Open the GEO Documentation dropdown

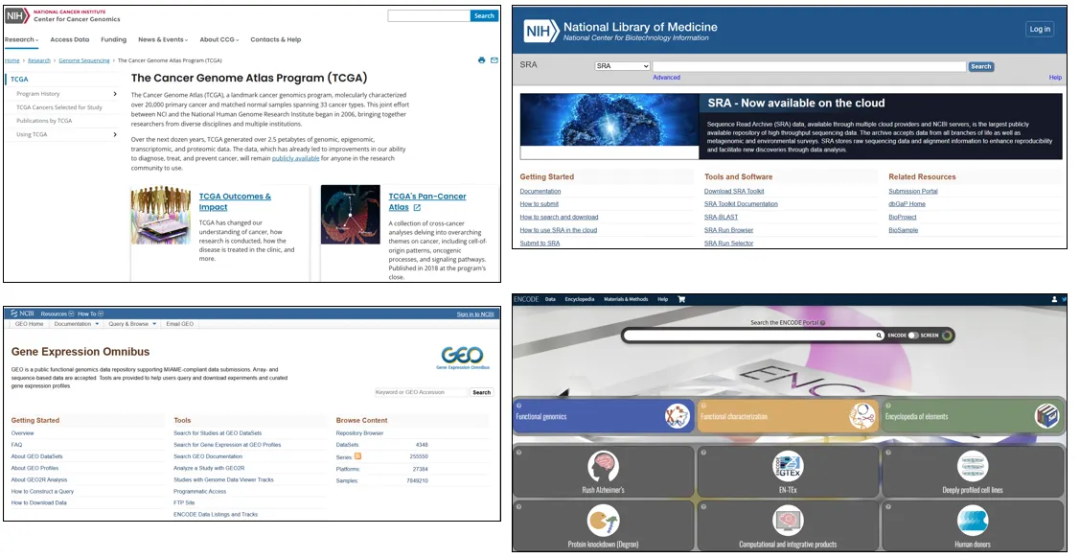tap(76, 324)
